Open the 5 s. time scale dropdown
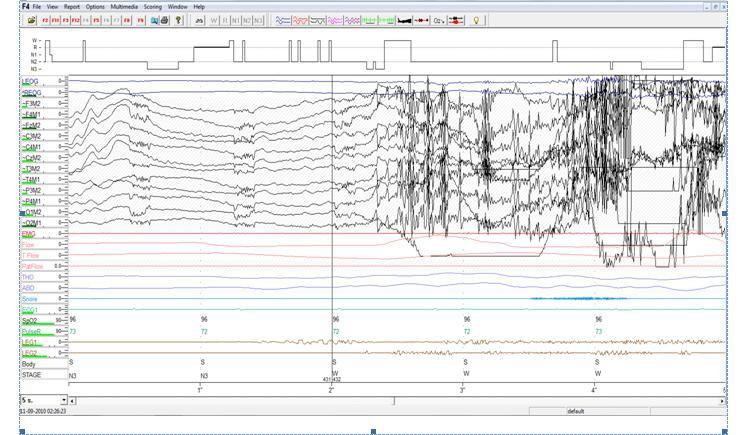 (64, 400)
